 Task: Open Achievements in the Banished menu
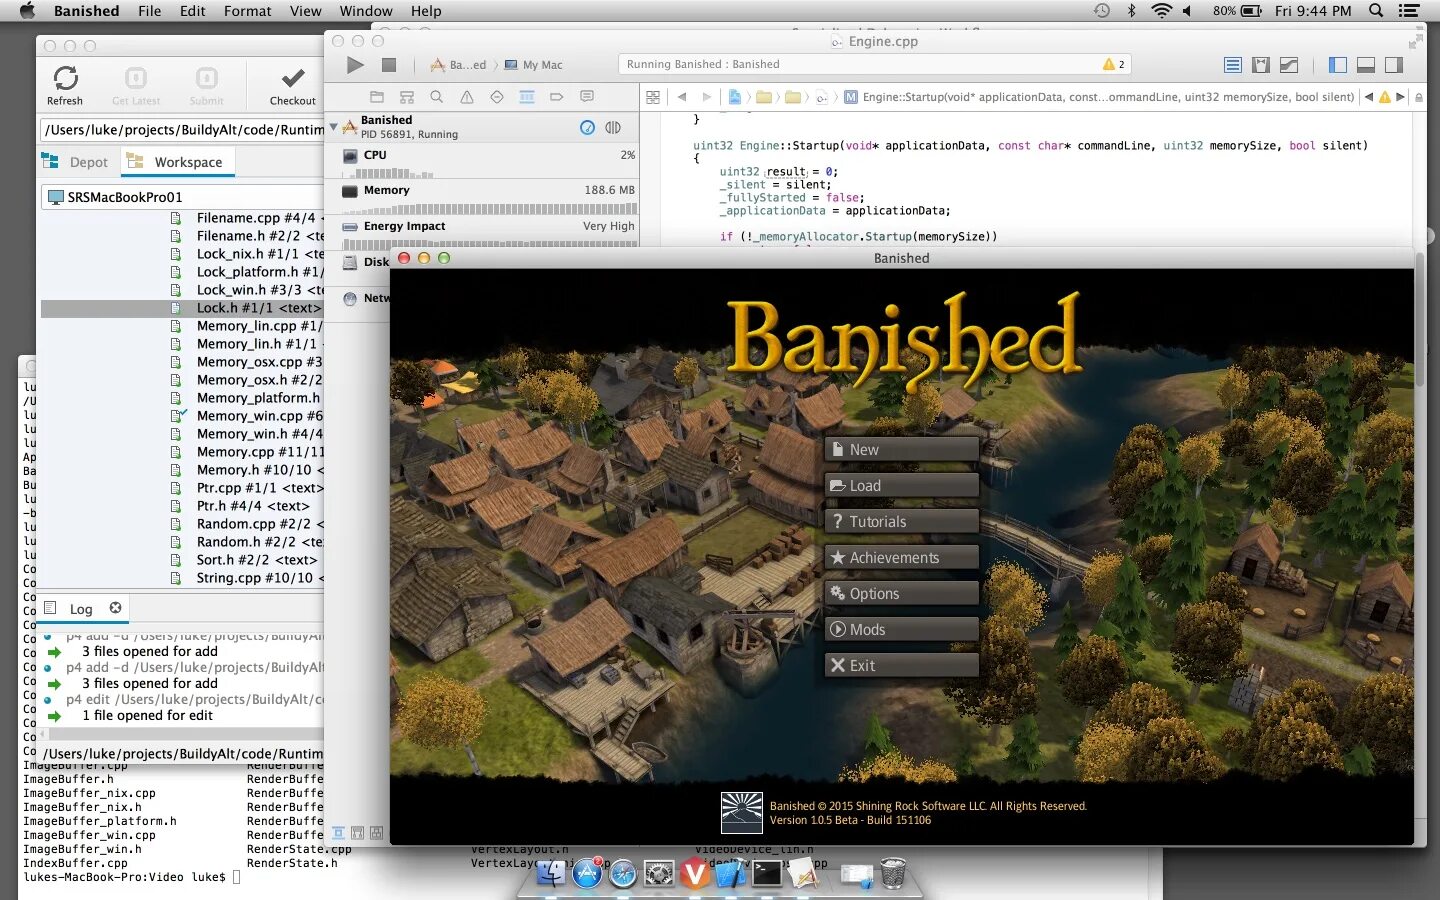(902, 558)
